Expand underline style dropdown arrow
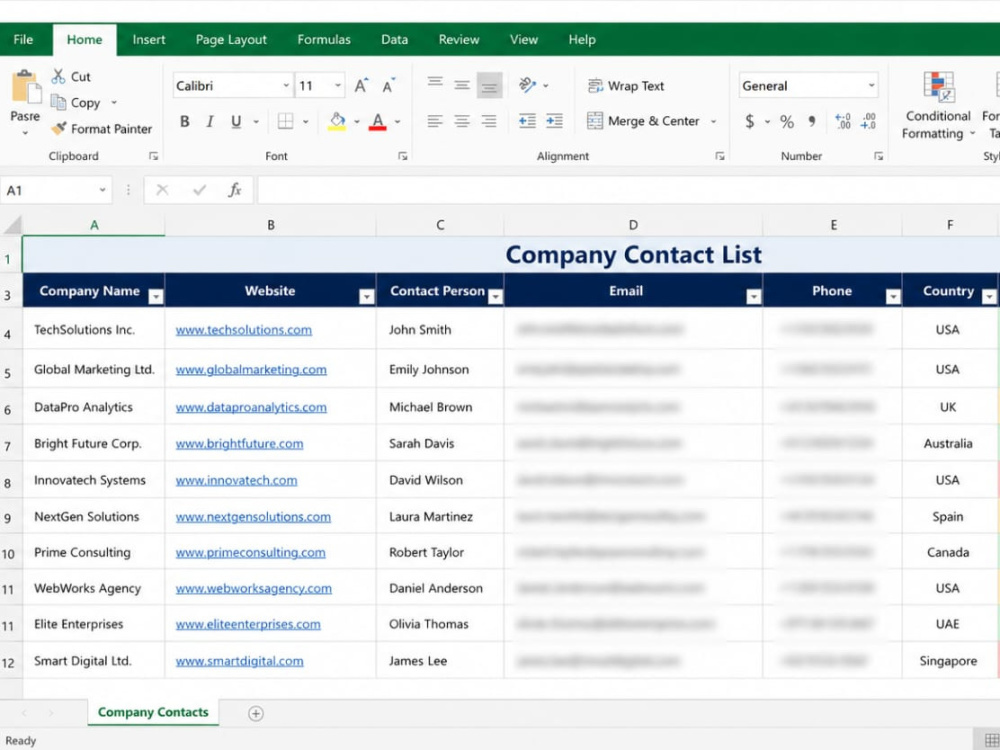Viewport: 1000px width, 750px height. point(256,121)
